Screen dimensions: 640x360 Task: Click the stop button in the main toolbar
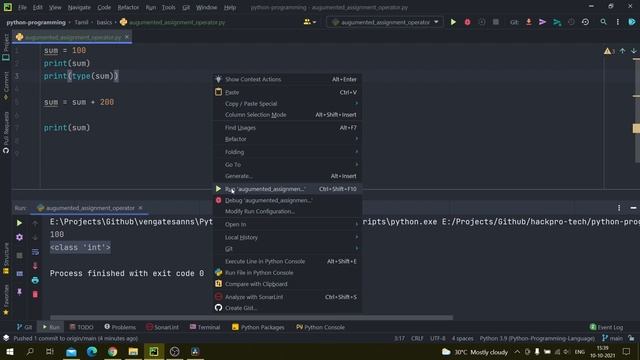496,22
